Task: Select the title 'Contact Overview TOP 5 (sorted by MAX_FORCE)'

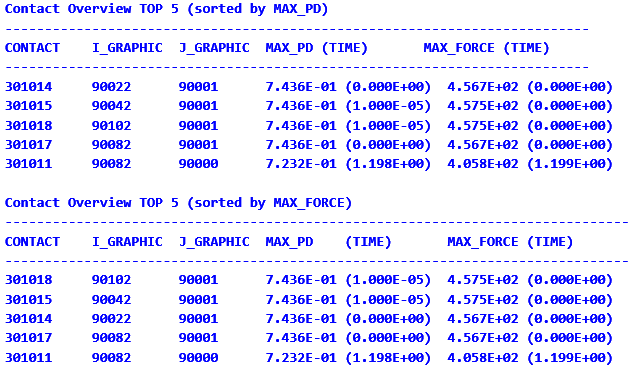Action: (178, 203)
